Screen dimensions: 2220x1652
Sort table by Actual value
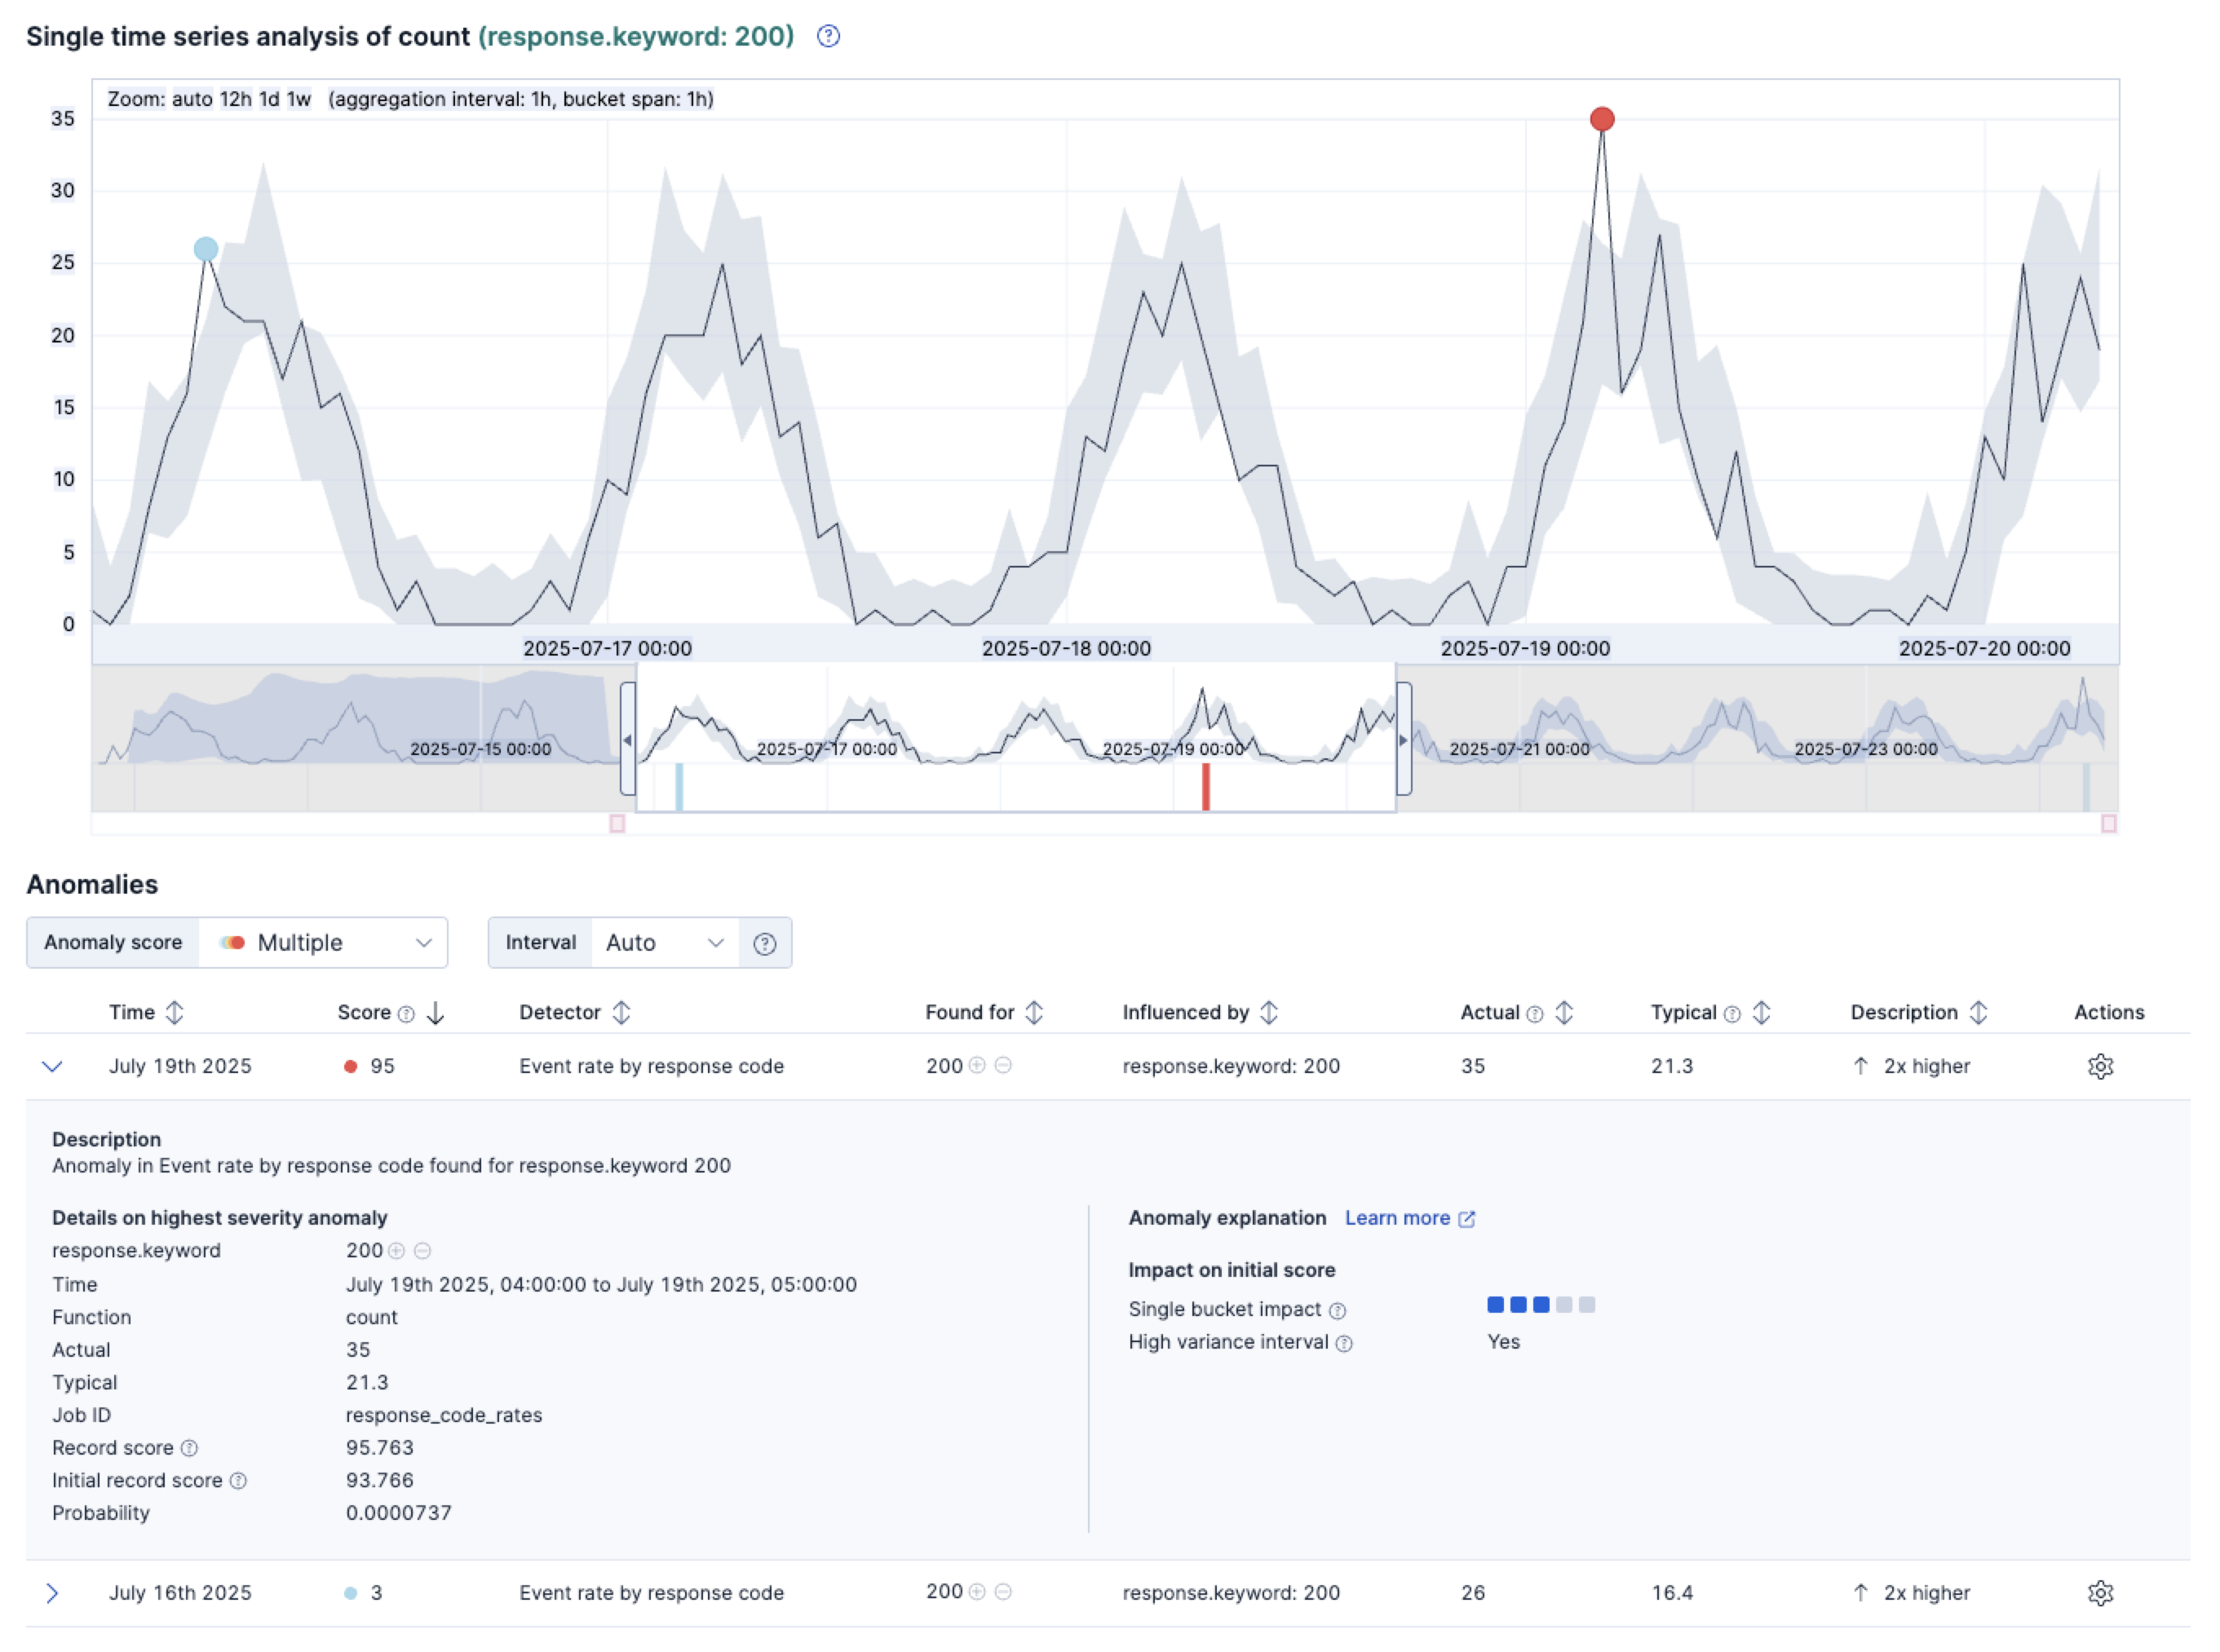point(1564,1013)
